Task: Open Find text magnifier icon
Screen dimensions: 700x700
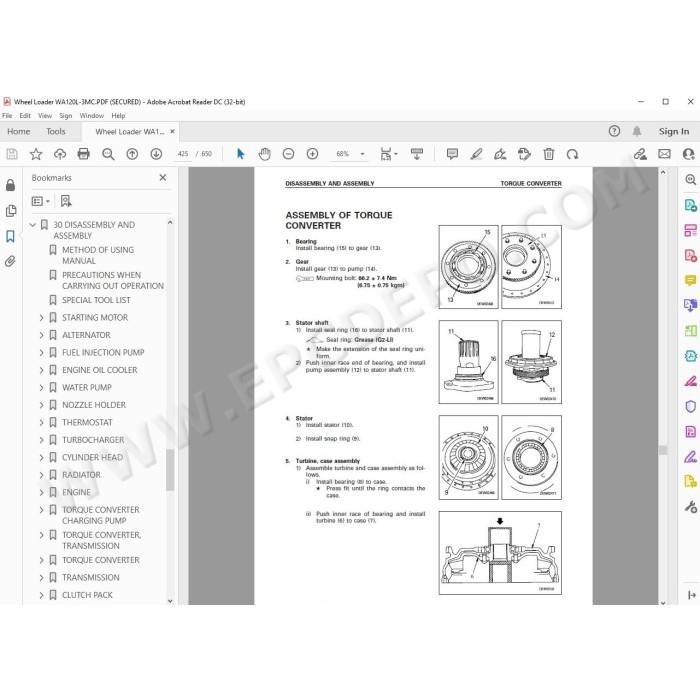Action: click(x=108, y=154)
